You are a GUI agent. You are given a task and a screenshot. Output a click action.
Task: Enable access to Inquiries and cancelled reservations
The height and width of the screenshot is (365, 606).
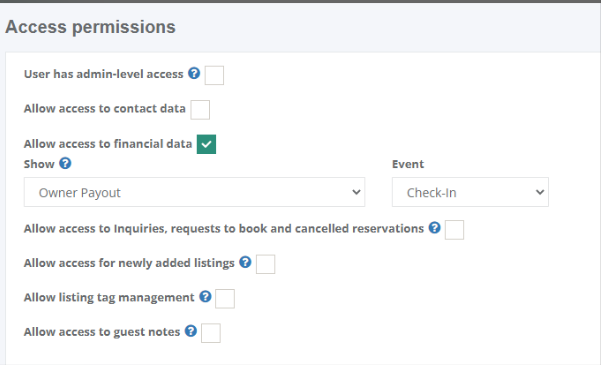[454, 230]
